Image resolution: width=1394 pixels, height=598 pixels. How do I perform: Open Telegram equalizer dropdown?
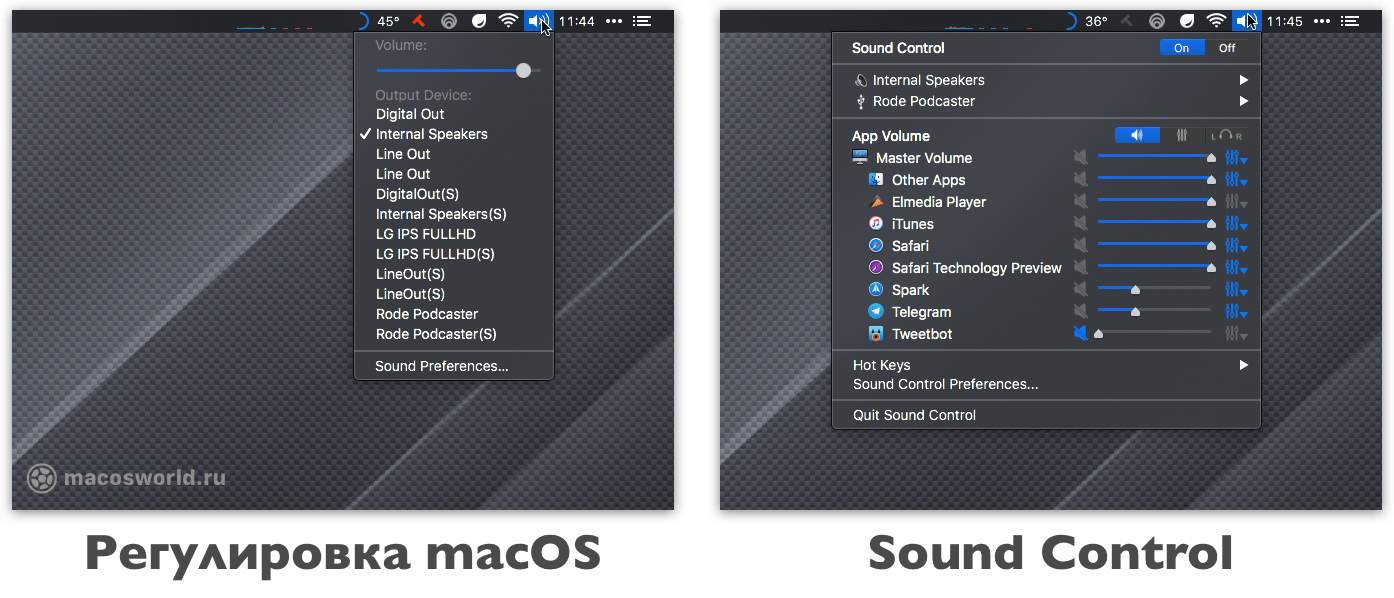click(x=1237, y=312)
